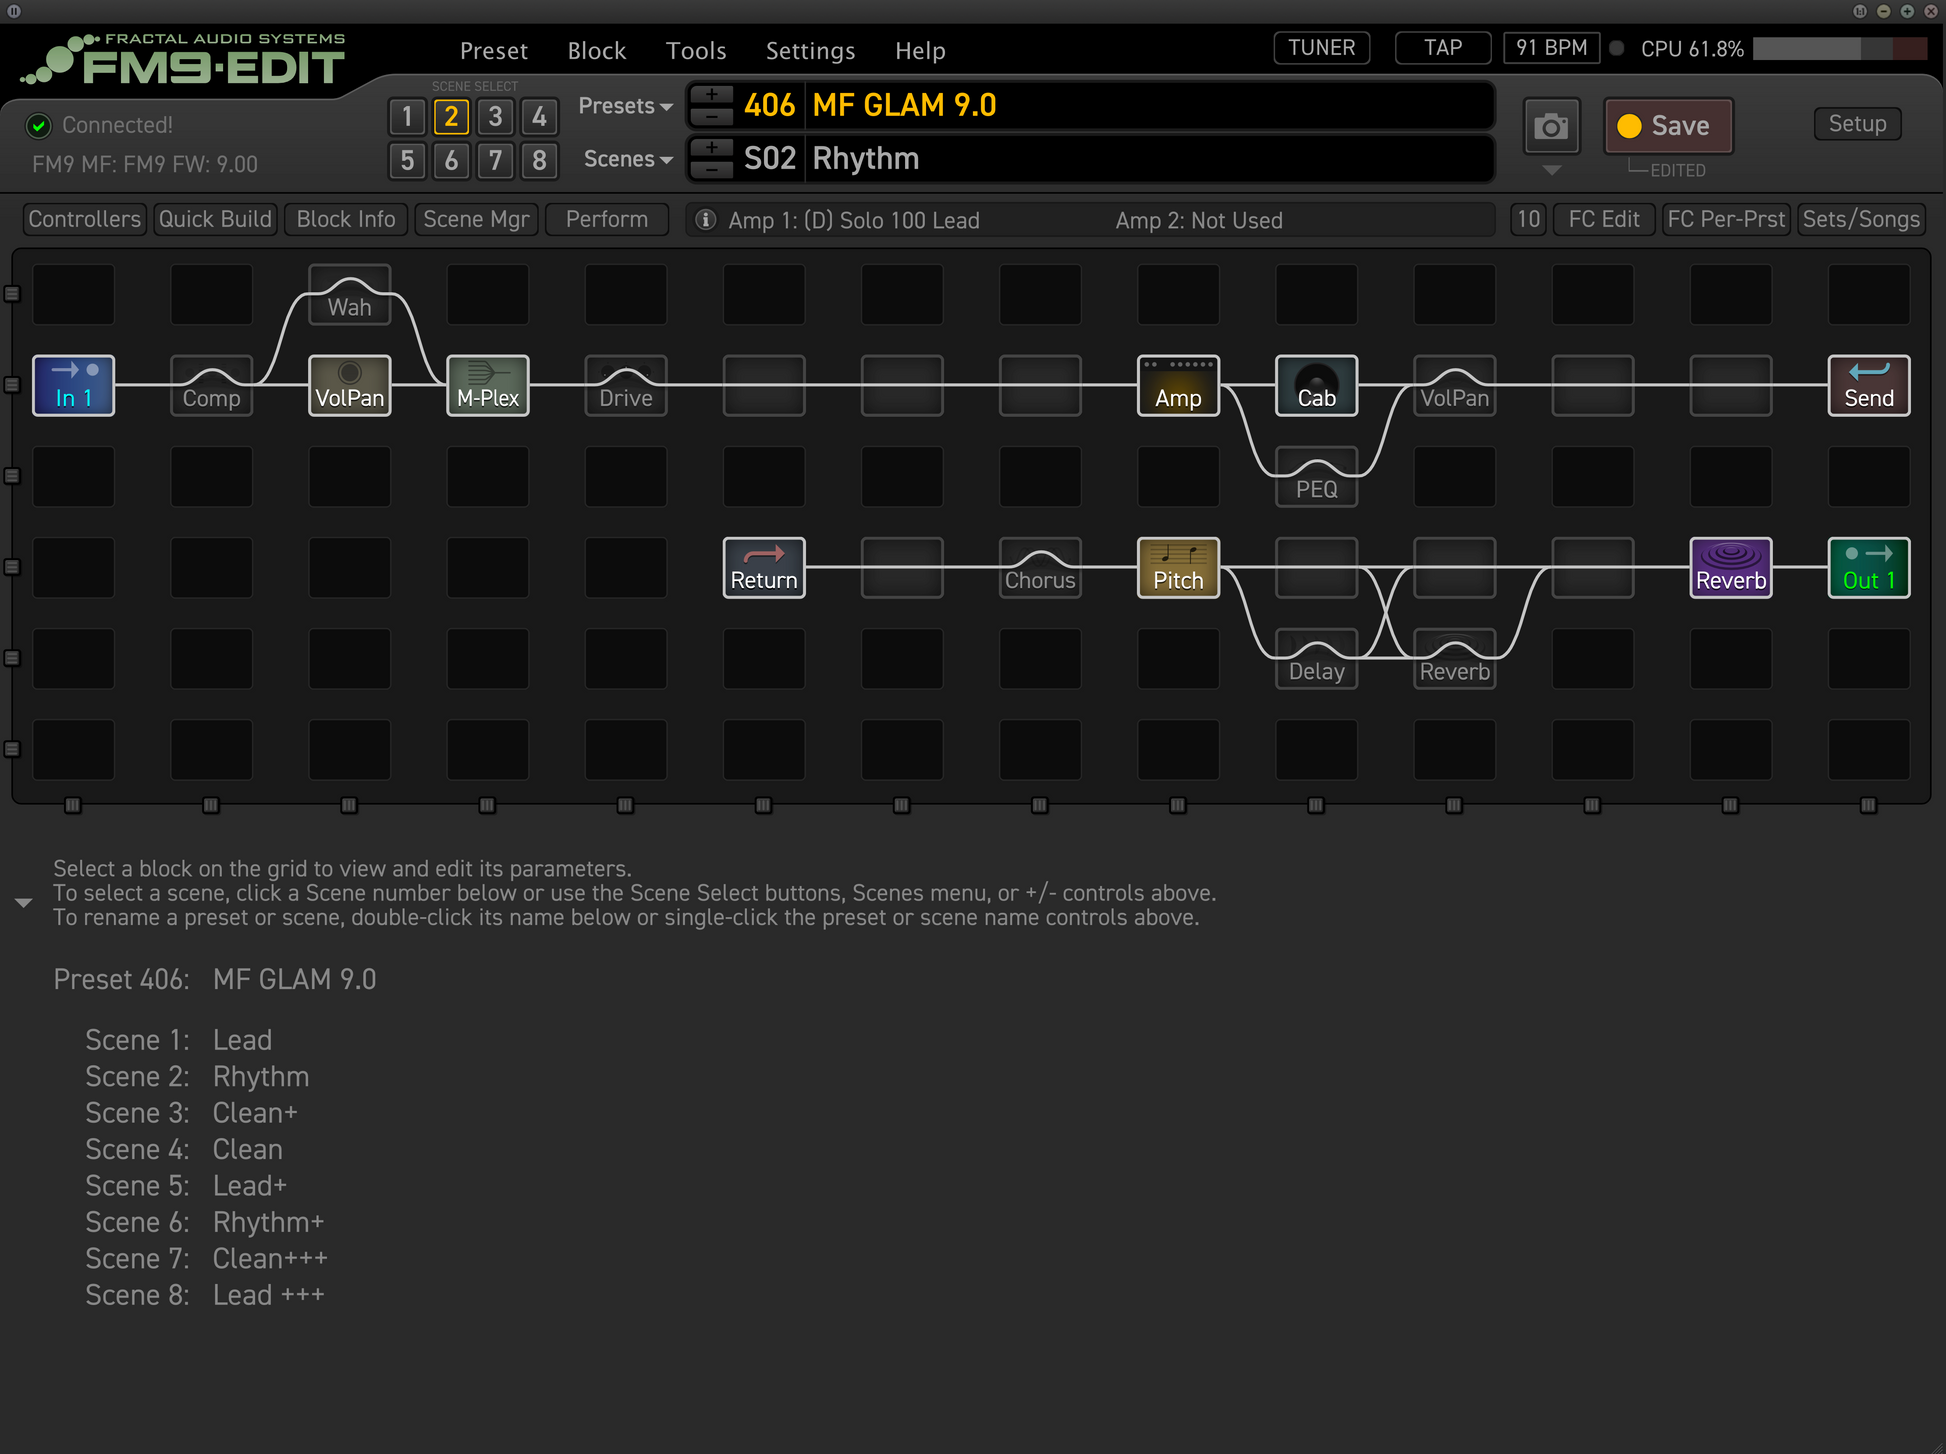Screen dimensions: 1946x1454
Task: Open the Presets dropdown
Action: click(625, 106)
